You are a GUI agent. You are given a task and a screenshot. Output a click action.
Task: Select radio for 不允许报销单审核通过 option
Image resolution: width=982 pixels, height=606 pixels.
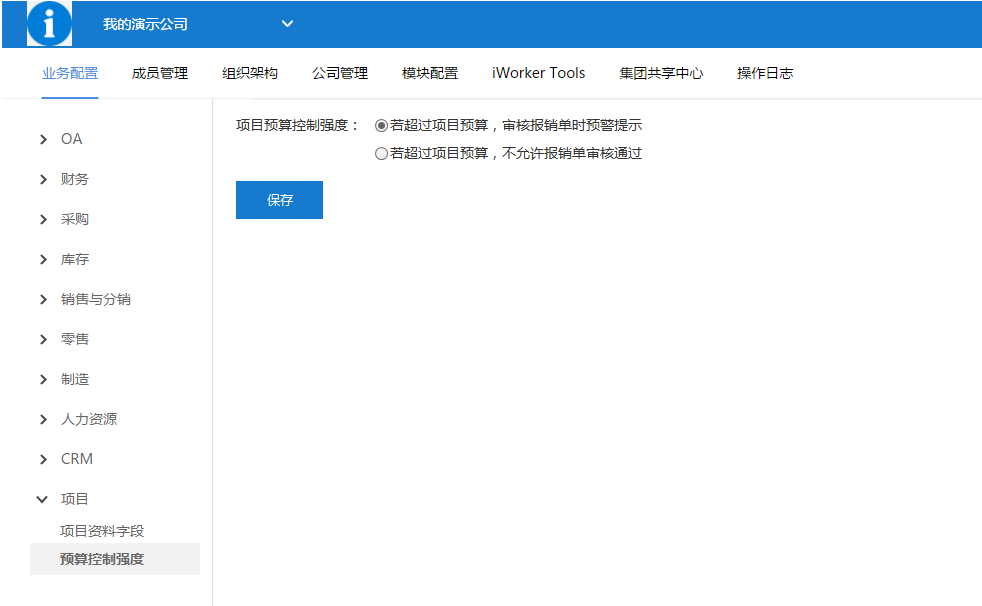point(381,153)
